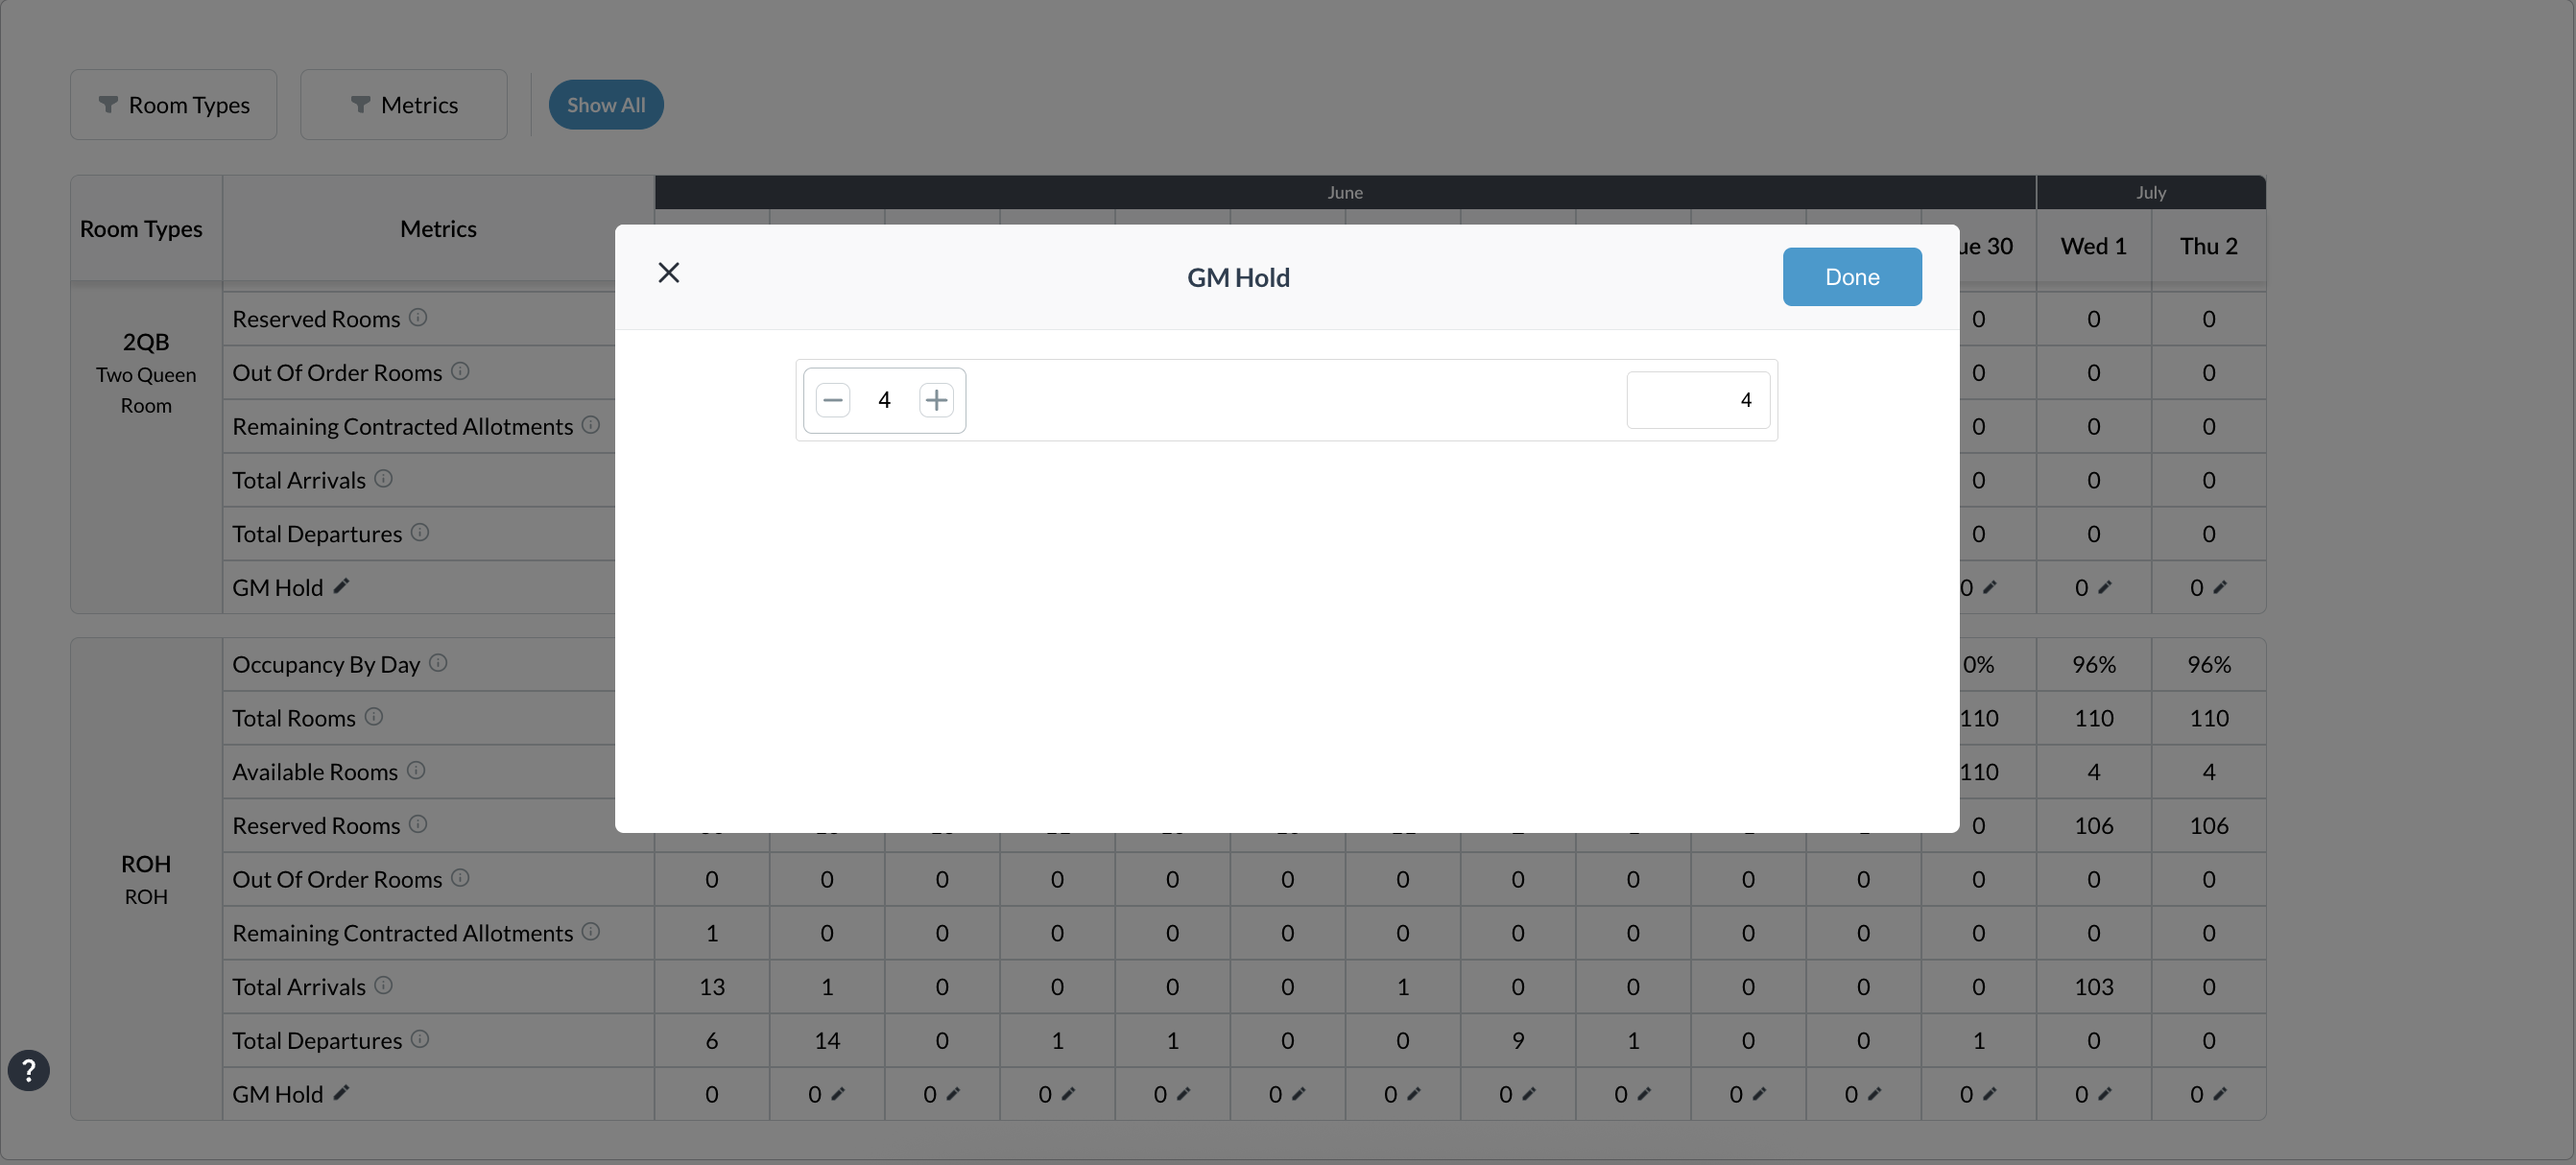Click the GM Hold number input field
This screenshot has height=1165, width=2576.
tap(1698, 400)
